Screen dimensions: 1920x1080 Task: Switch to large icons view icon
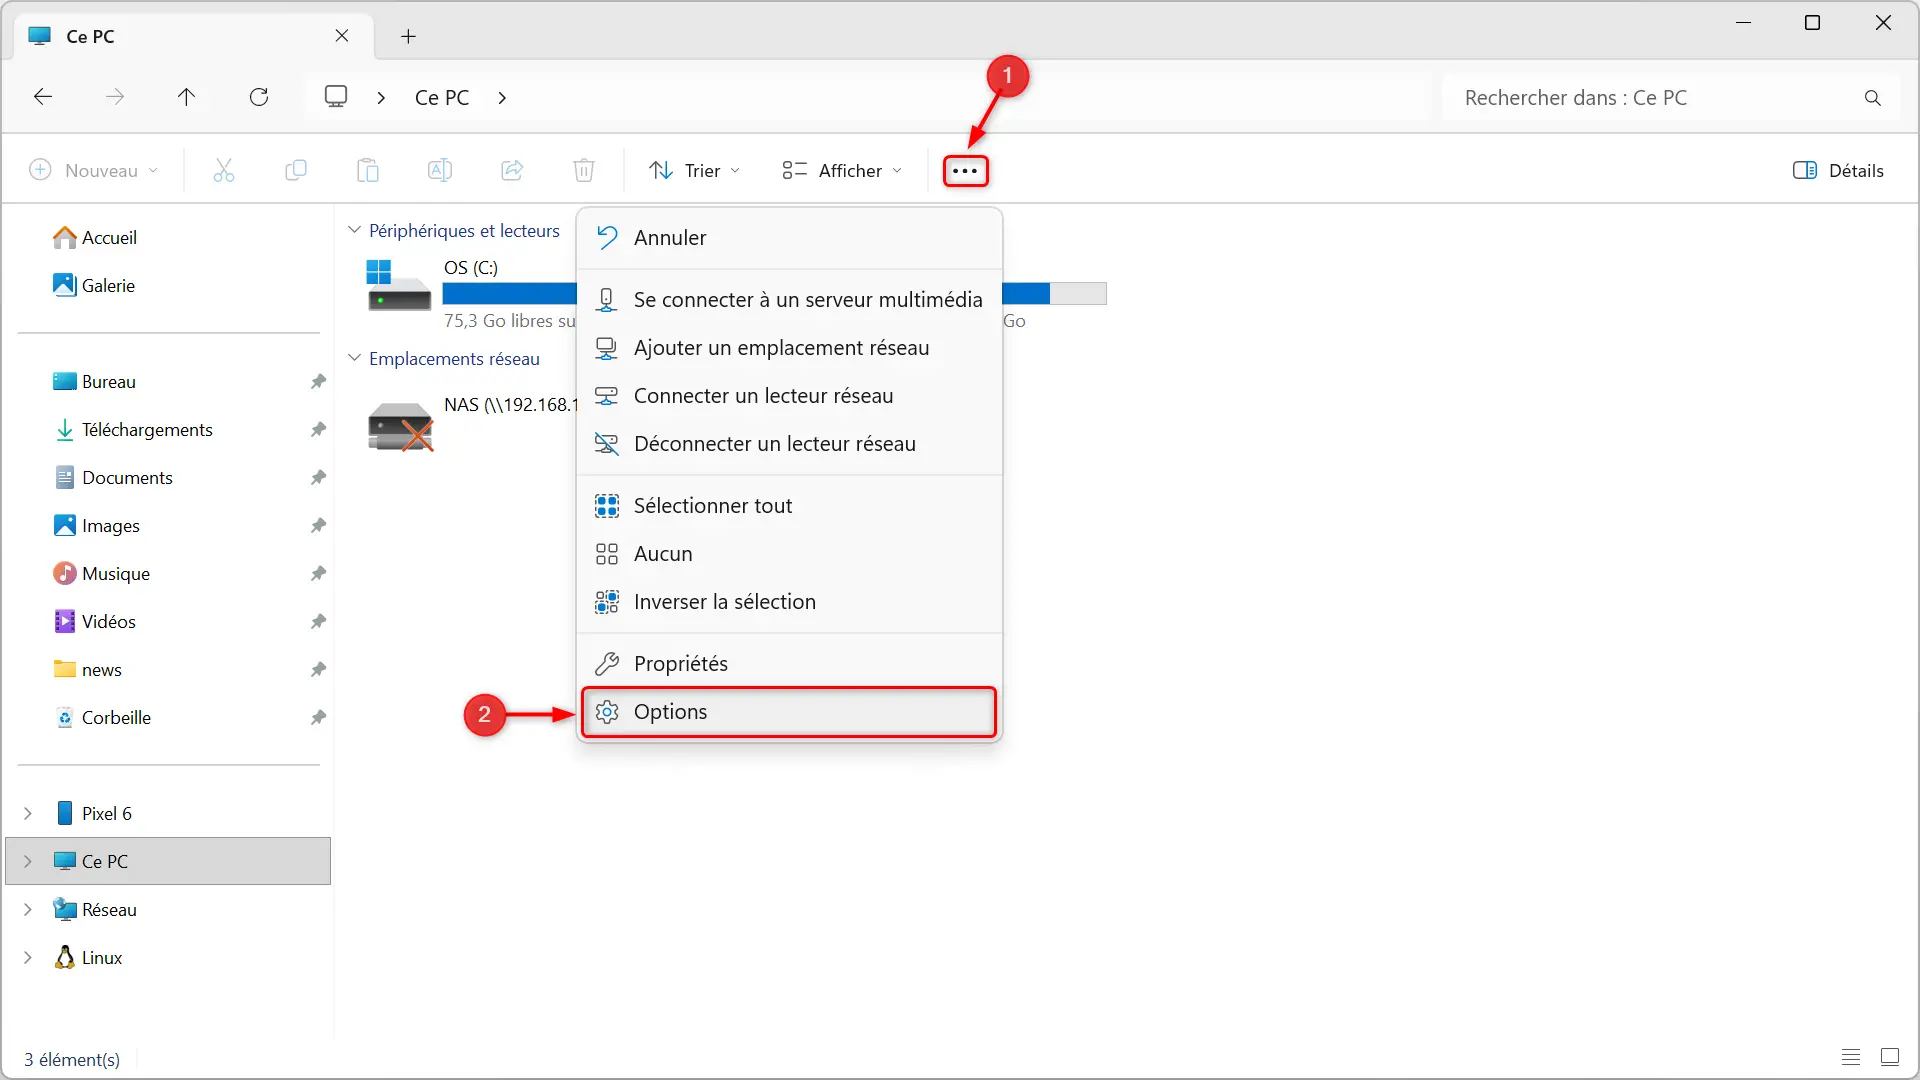coord(1890,1057)
